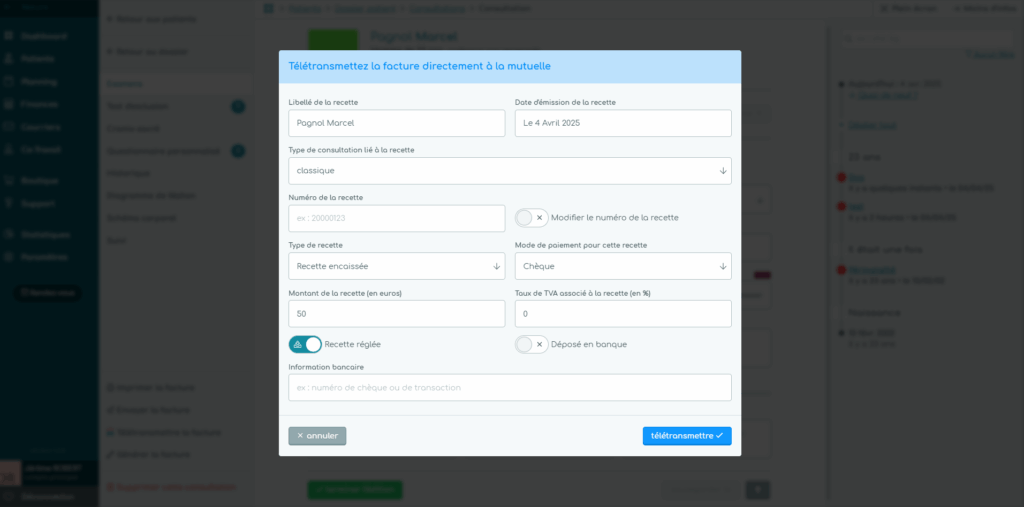The image size is (1024, 507).
Task: Expand the Mode de paiement dropdown
Action: pos(622,266)
